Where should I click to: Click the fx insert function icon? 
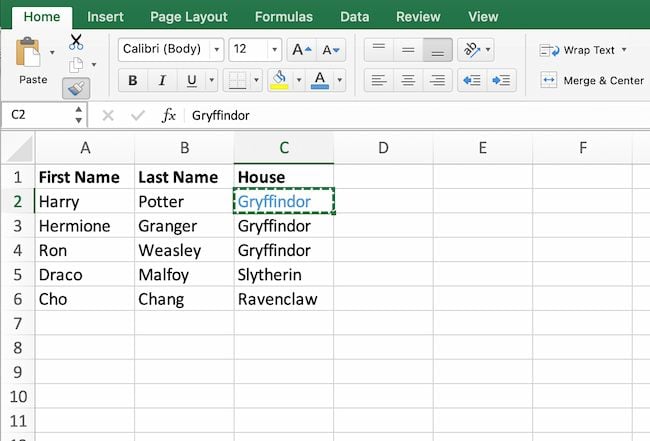(x=169, y=115)
